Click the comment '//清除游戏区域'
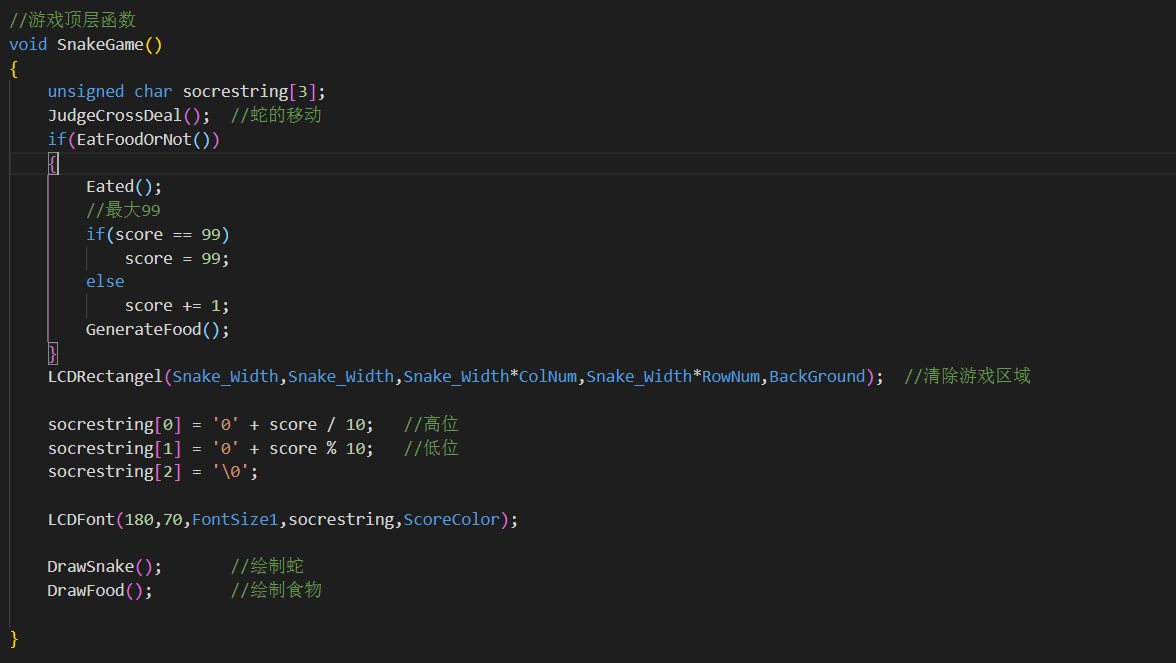 pos(968,376)
